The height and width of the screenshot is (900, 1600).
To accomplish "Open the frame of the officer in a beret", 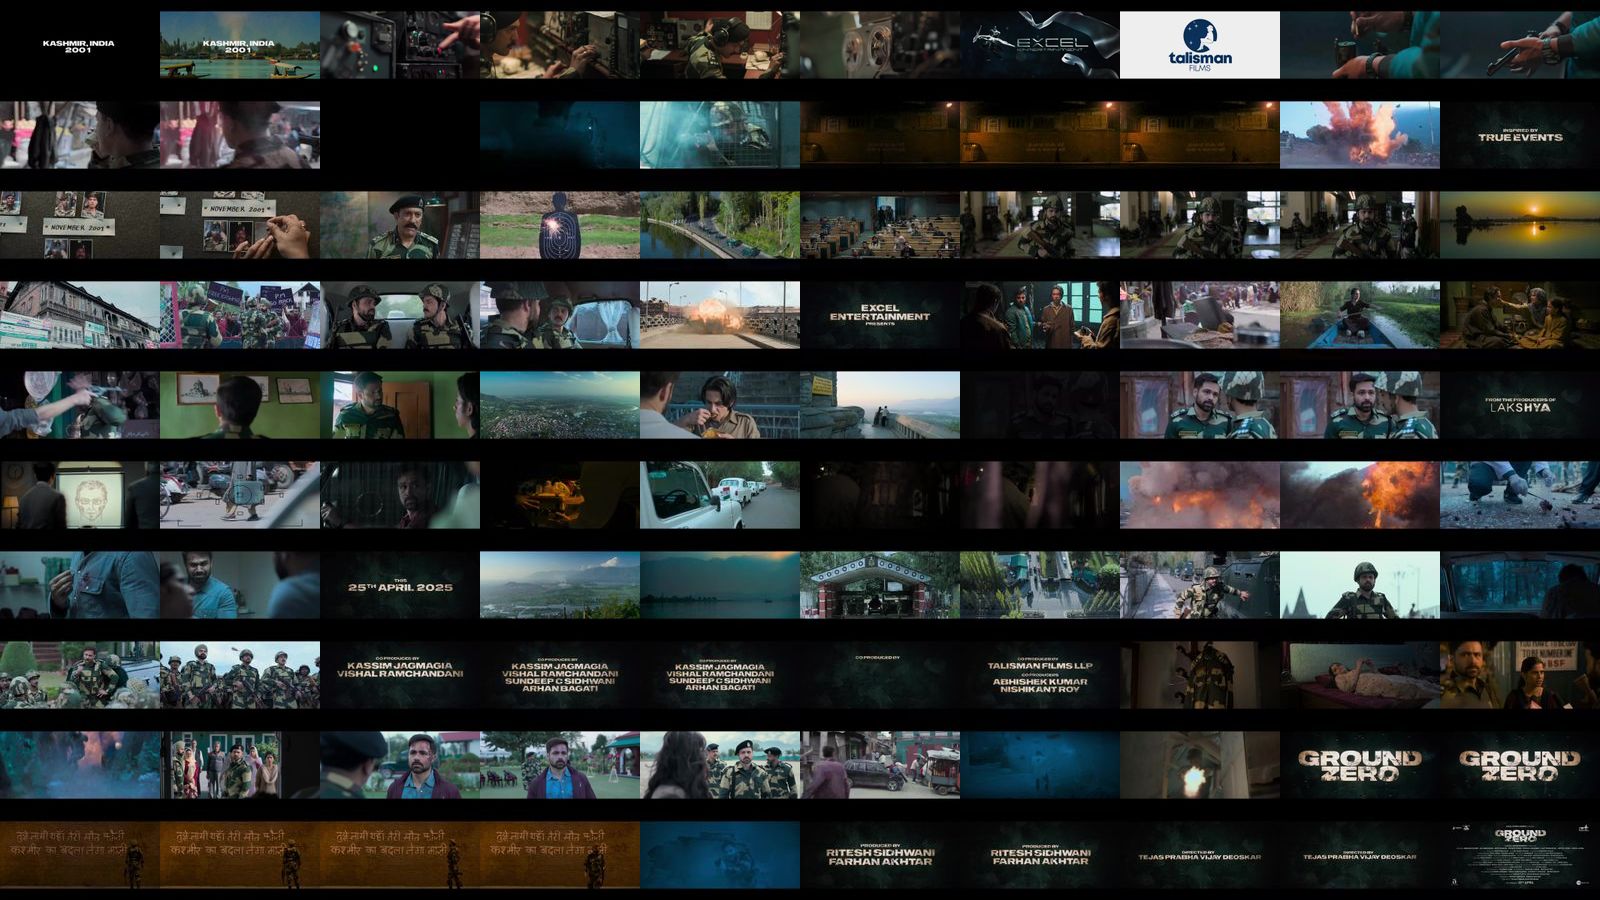I will [400, 225].
